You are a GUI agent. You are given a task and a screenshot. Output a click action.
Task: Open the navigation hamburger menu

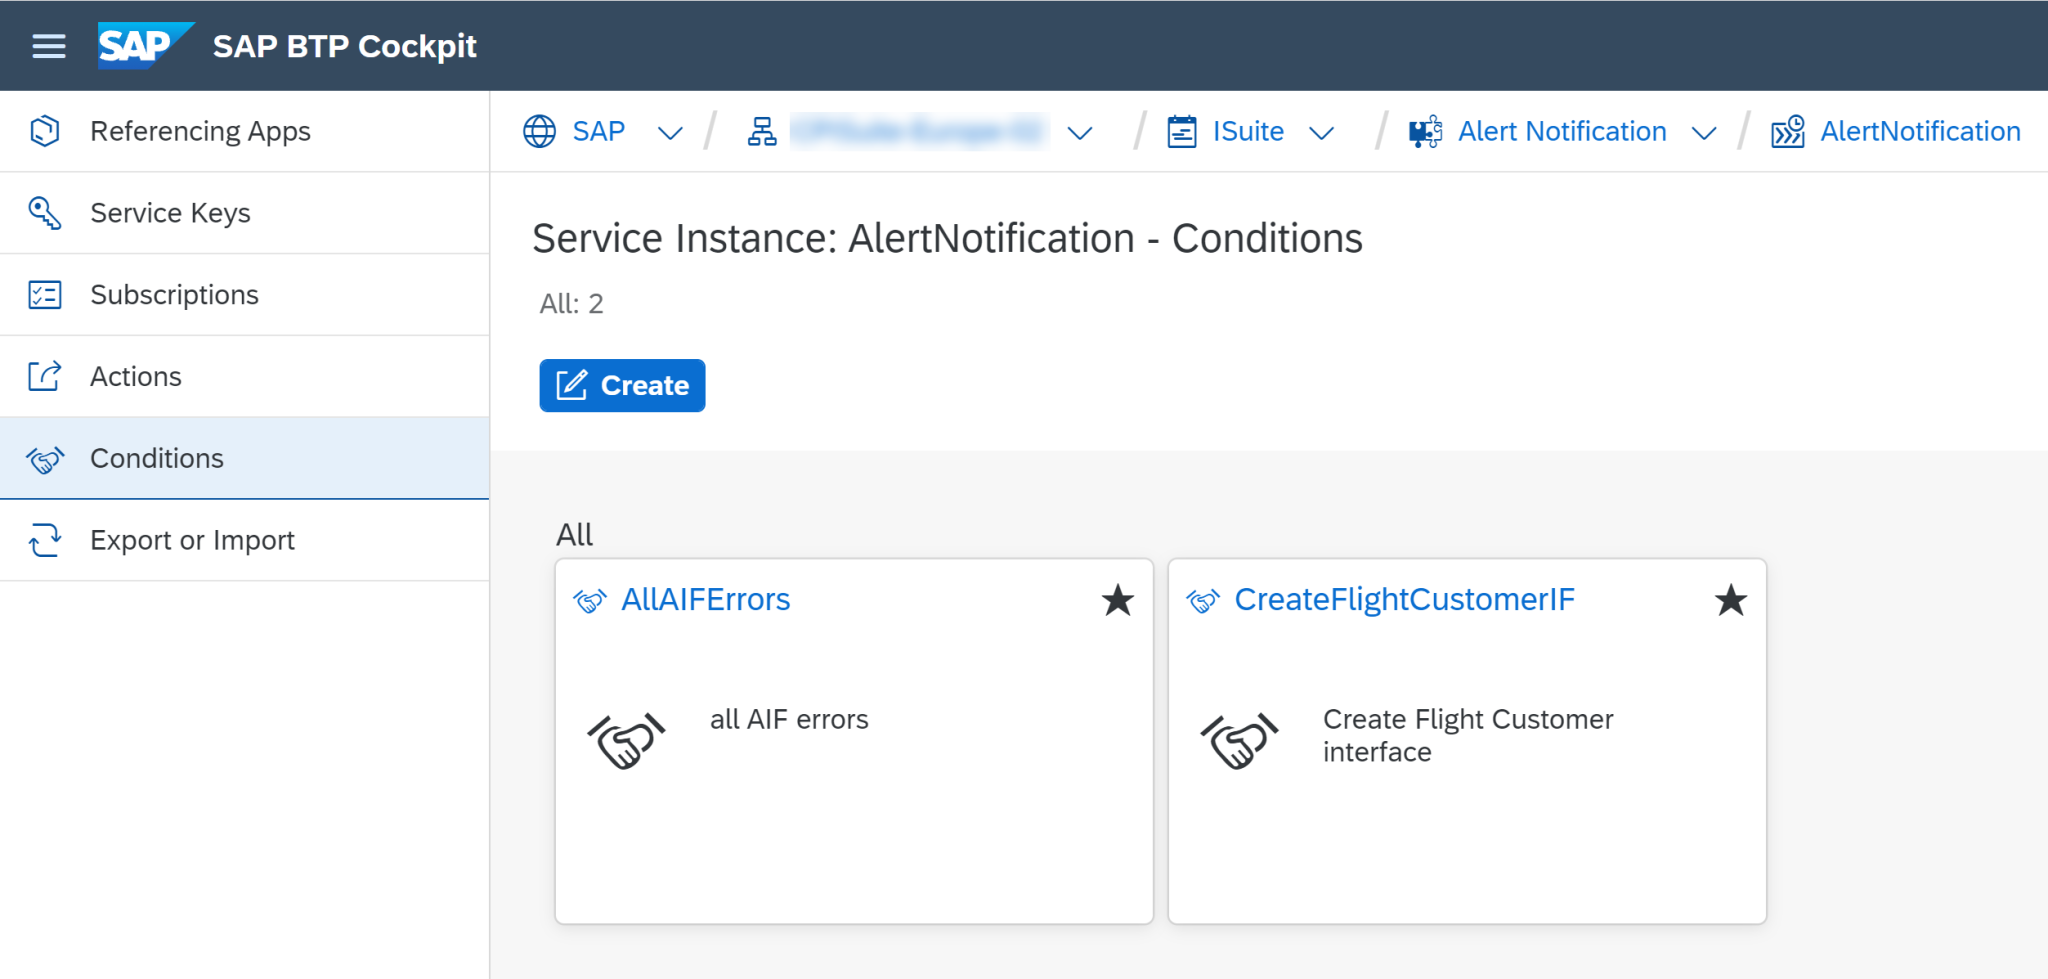point(49,45)
